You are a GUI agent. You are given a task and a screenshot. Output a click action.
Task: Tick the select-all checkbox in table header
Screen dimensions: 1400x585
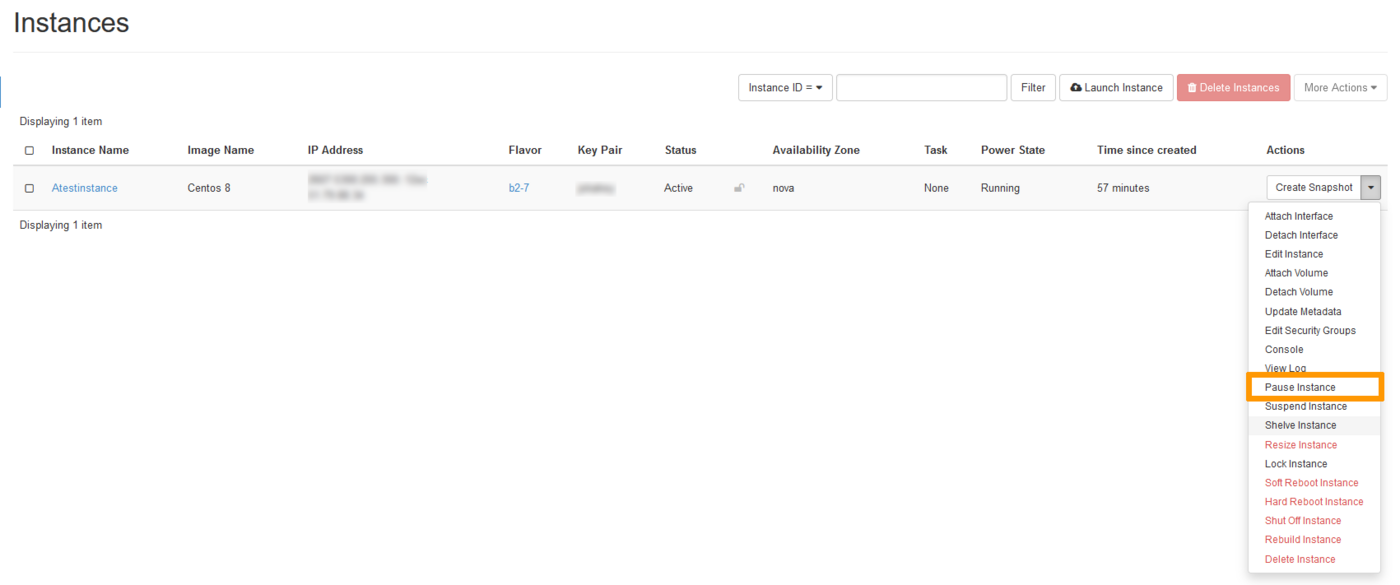tap(29, 151)
